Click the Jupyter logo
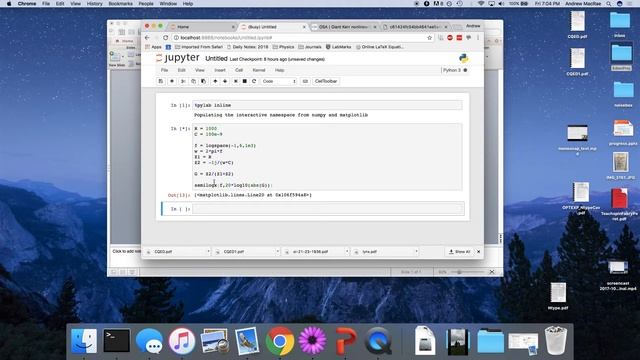This screenshot has height=360, width=640. pyautogui.click(x=178, y=58)
